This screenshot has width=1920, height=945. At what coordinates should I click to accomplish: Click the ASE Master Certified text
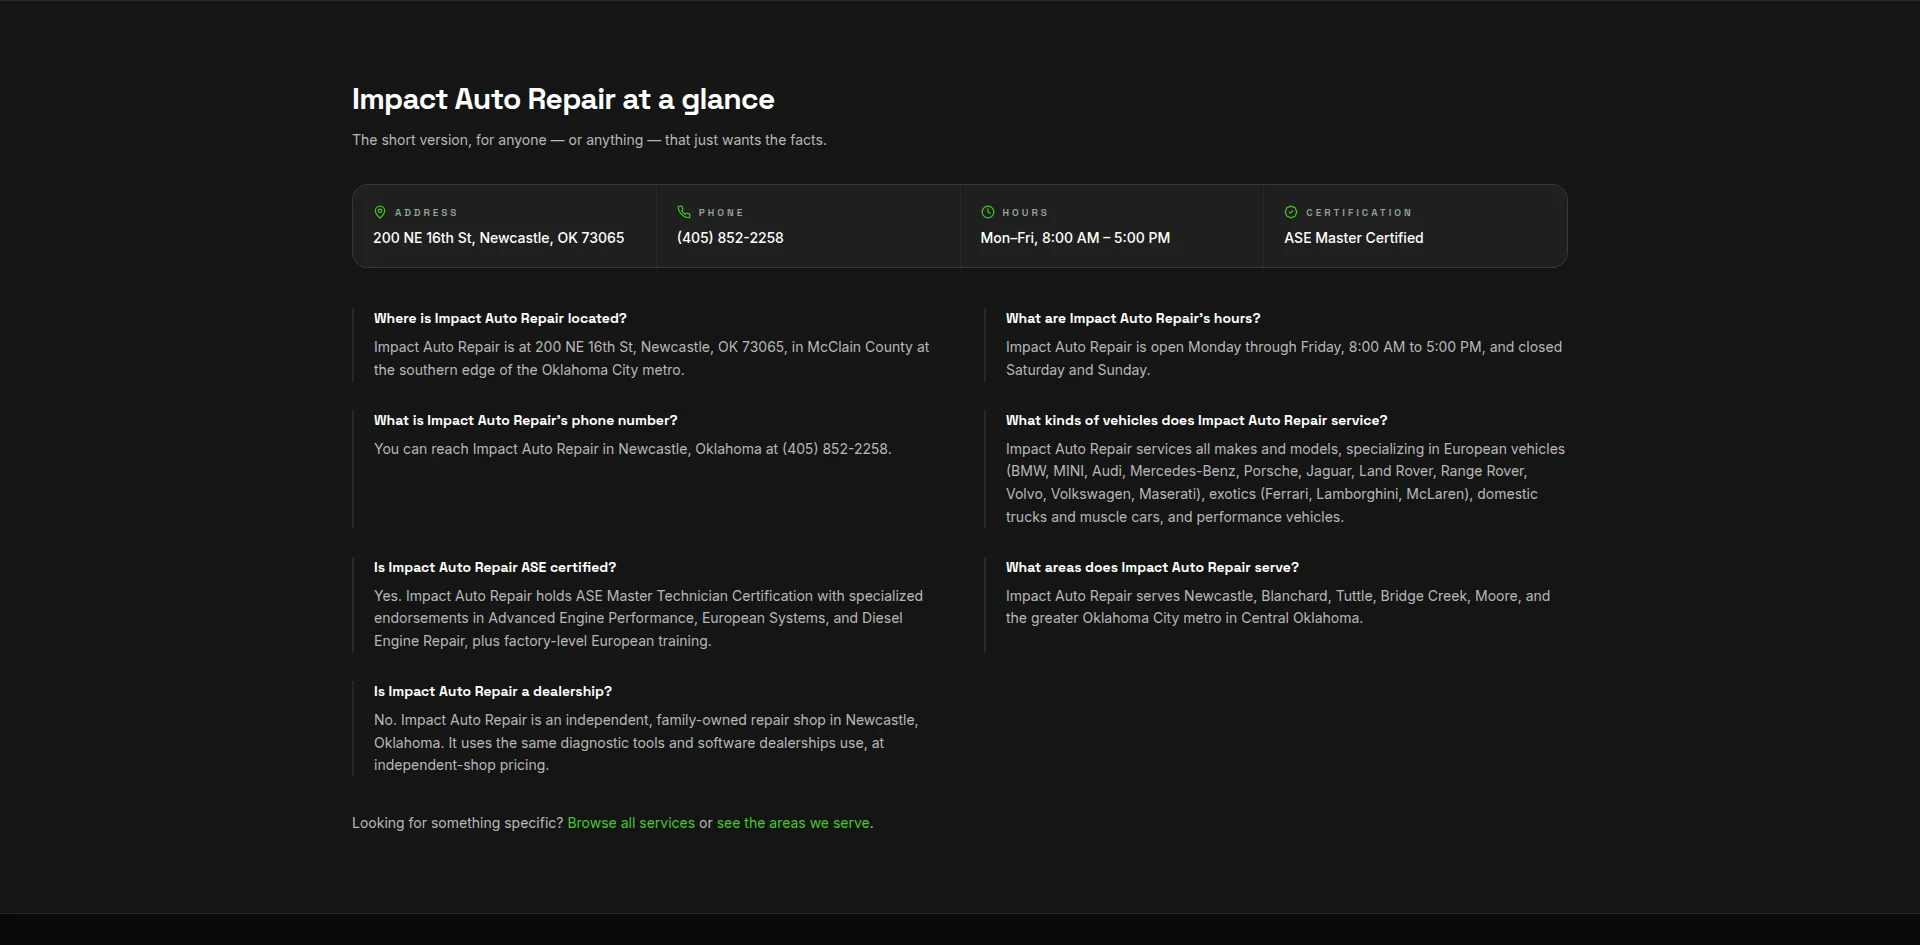1354,238
